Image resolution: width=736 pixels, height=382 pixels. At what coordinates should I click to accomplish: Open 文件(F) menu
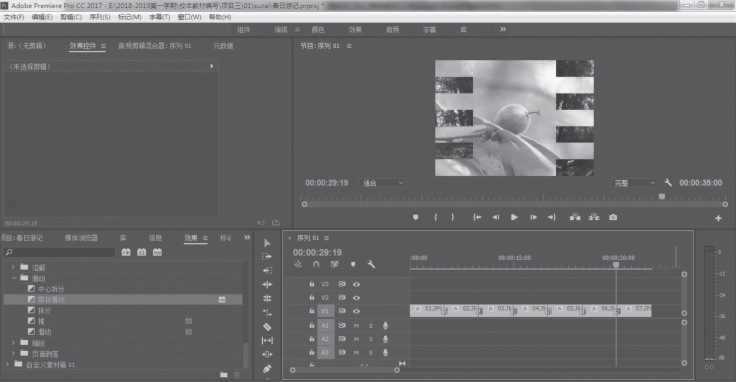pyautogui.click(x=14, y=17)
